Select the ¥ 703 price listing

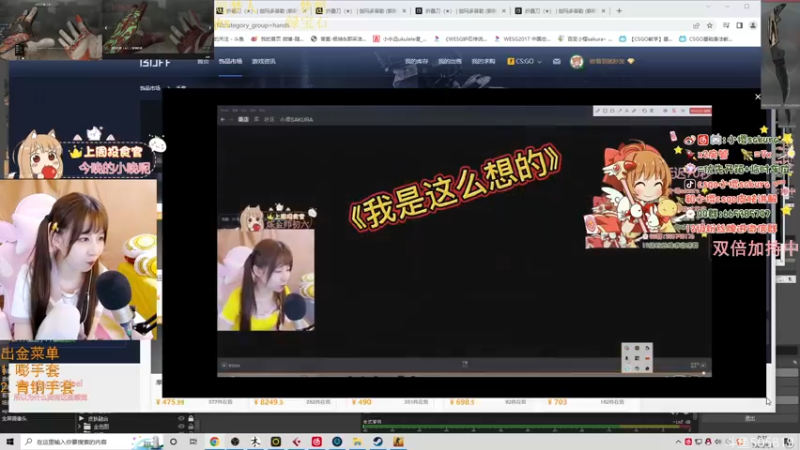coord(557,402)
